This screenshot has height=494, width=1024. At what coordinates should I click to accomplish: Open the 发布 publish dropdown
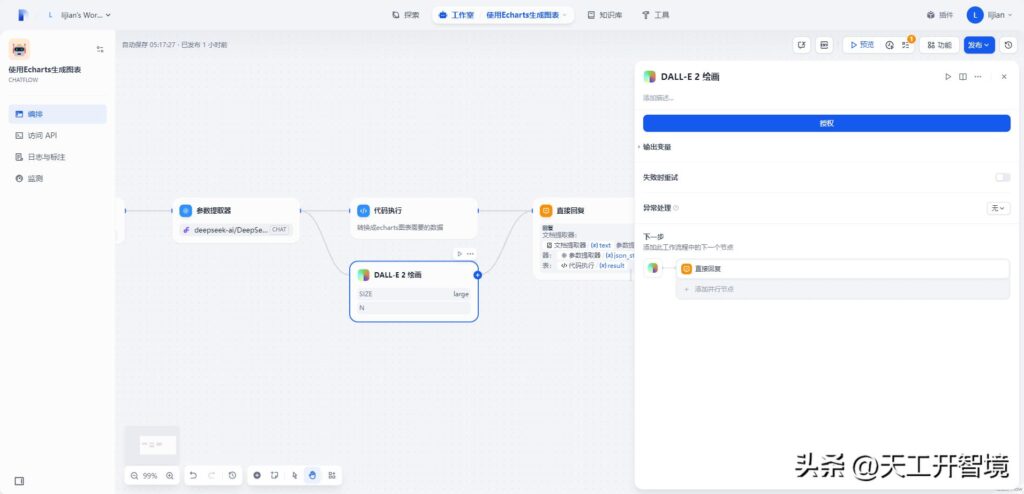coord(978,45)
